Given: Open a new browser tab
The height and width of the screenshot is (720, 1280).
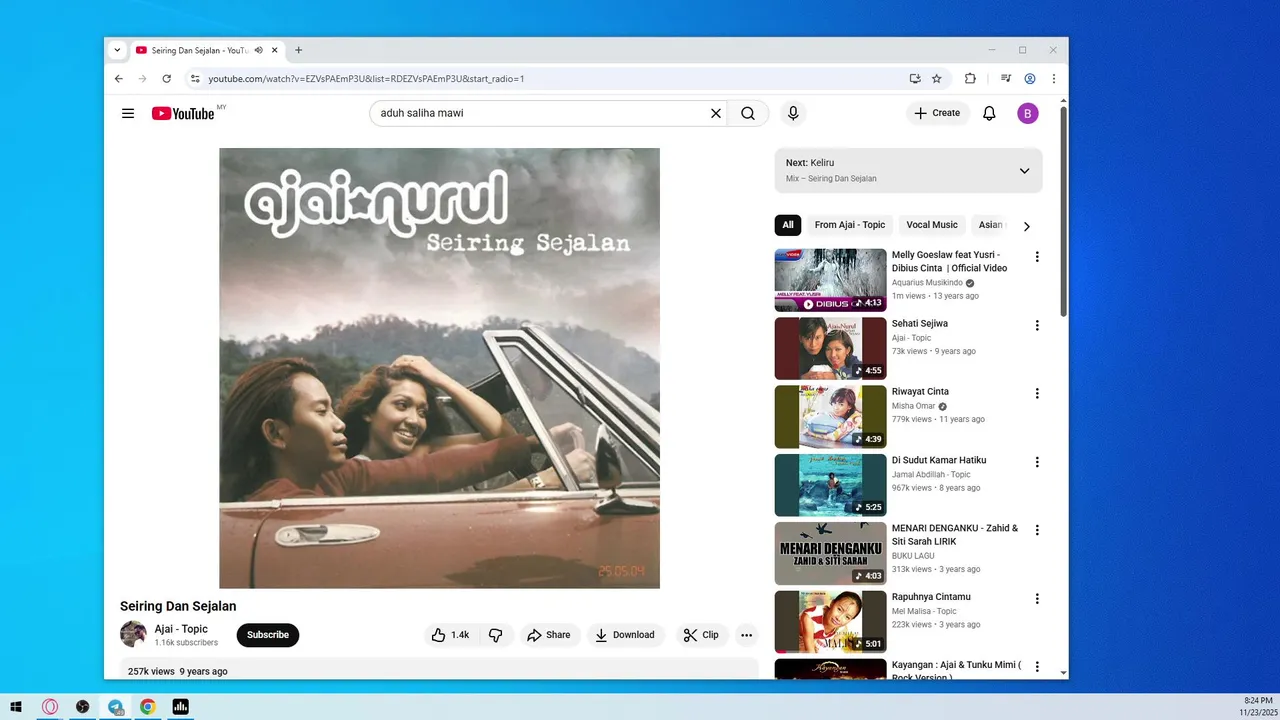Looking at the screenshot, I should (298, 50).
